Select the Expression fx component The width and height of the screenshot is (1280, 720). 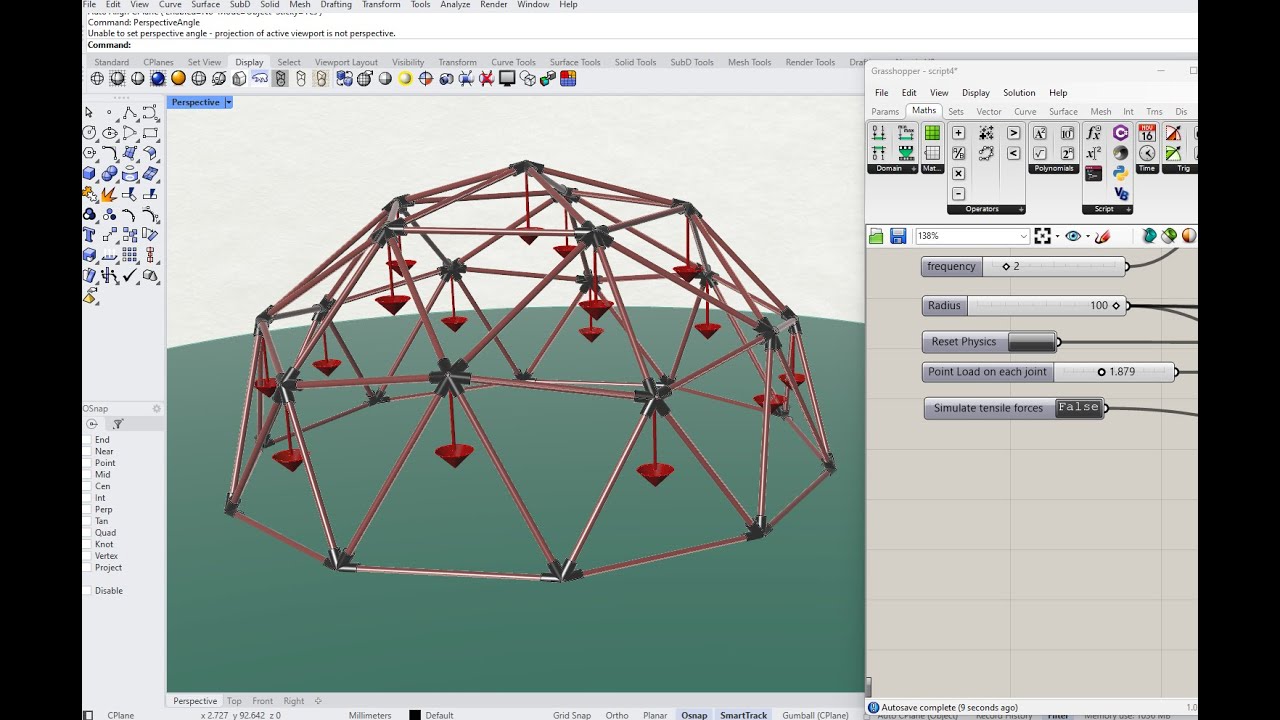click(x=1093, y=133)
